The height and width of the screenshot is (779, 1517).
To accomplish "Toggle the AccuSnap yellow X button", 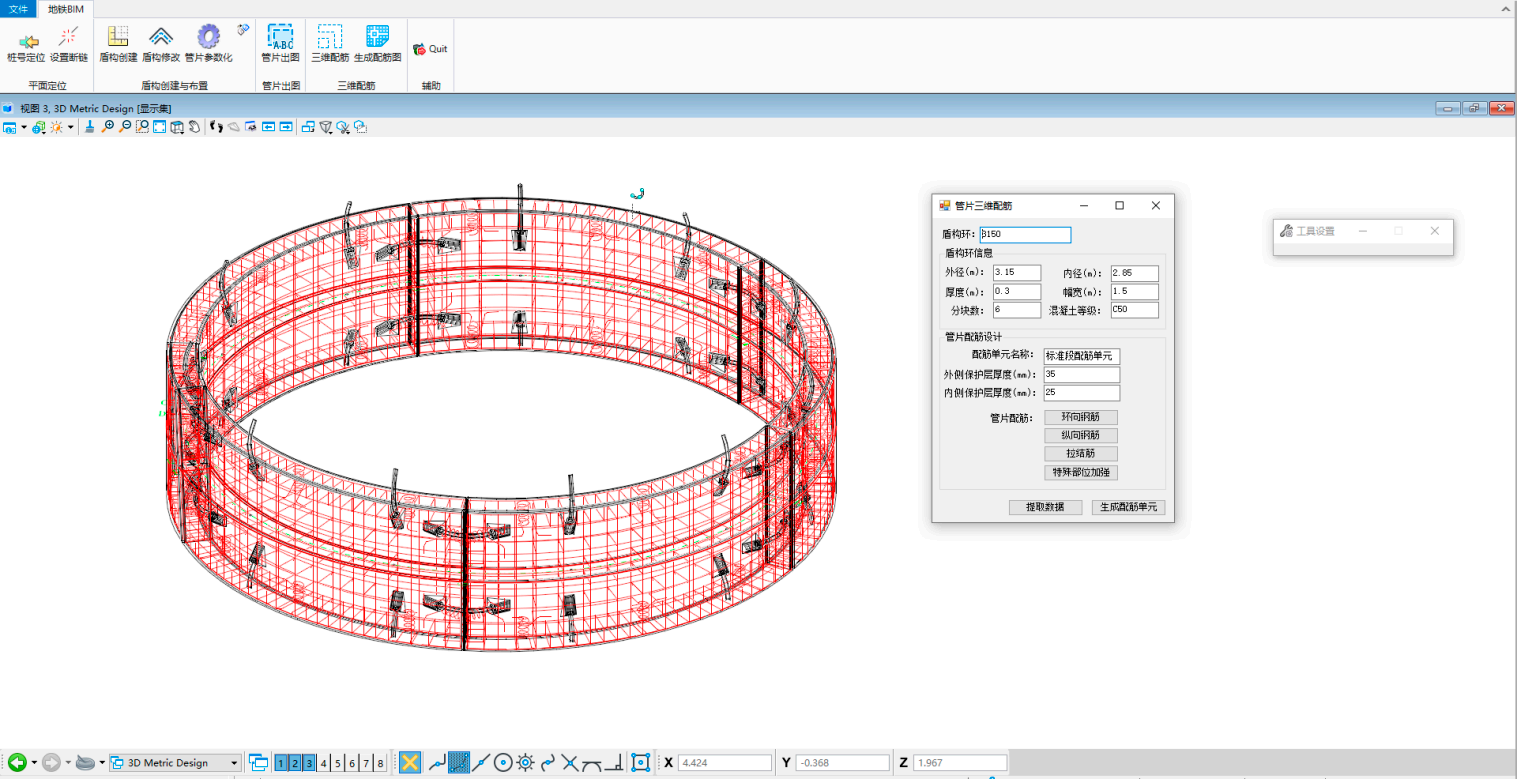I will 409,762.
